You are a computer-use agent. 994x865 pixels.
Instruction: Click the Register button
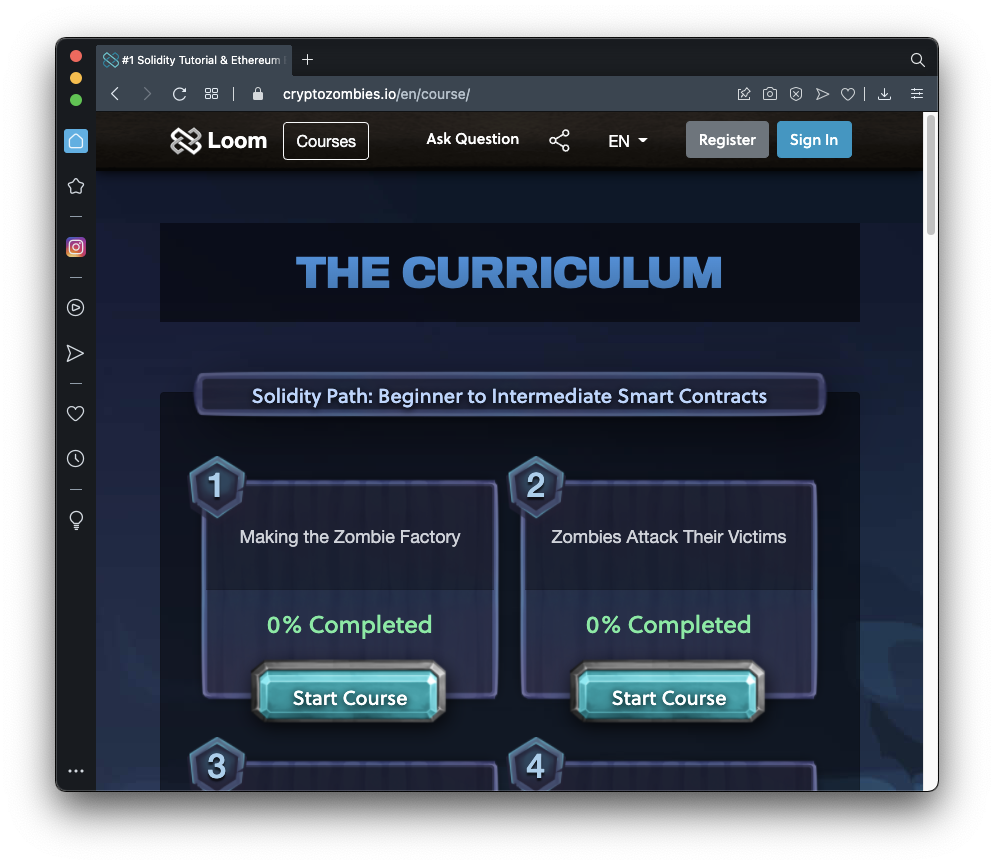point(727,140)
